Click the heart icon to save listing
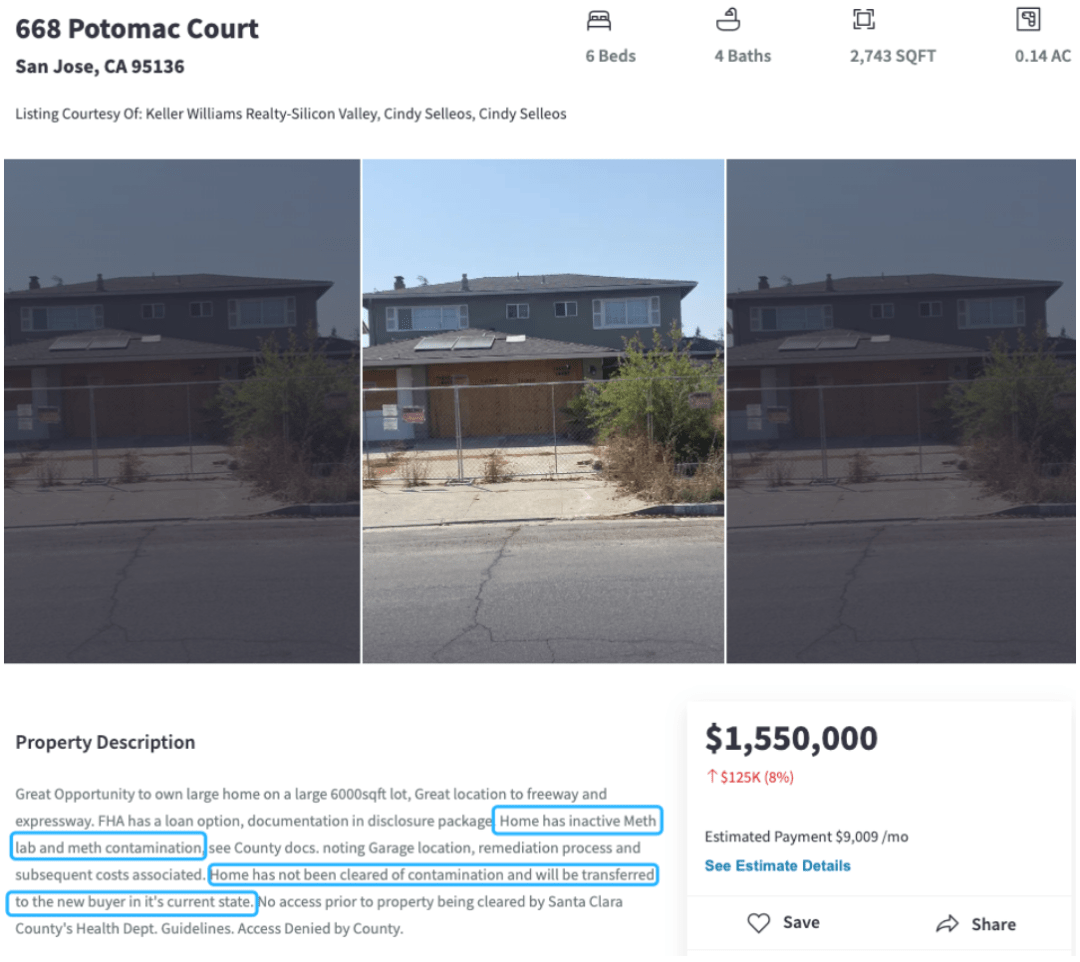This screenshot has width=1080, height=962. coord(759,923)
